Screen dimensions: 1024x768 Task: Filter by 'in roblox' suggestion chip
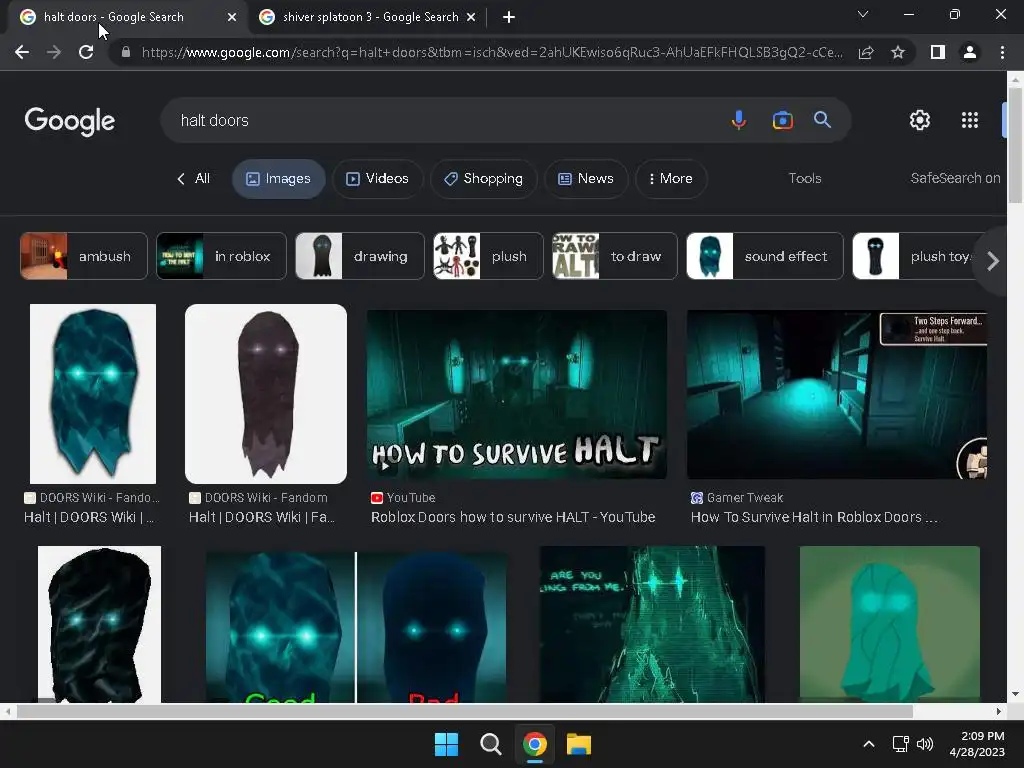pyautogui.click(x=221, y=256)
